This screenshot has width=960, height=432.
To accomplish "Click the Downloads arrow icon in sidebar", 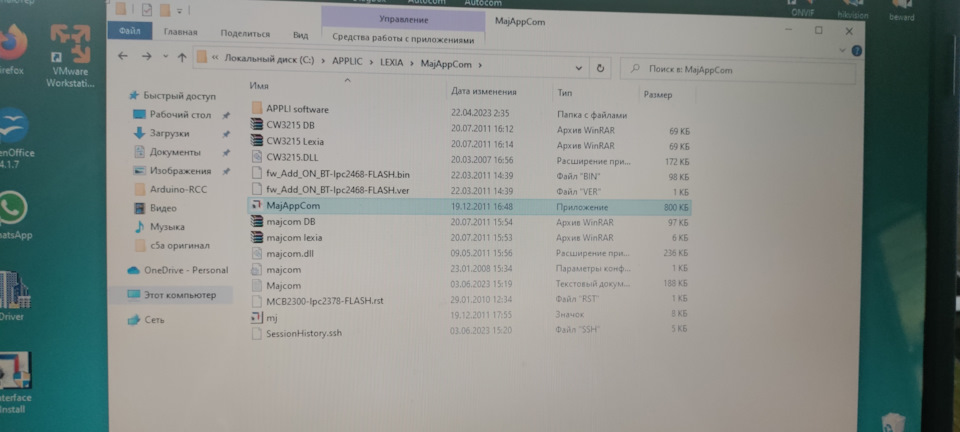I will click(139, 133).
